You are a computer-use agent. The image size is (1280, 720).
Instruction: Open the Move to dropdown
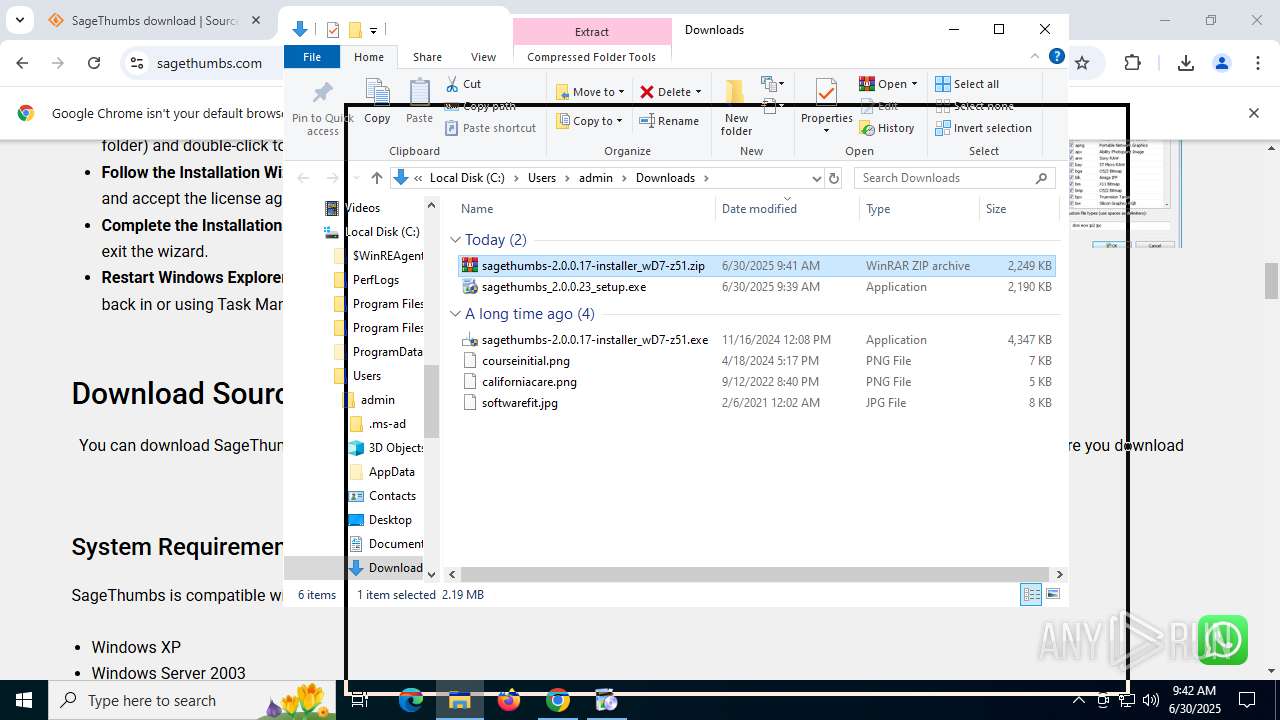click(590, 92)
